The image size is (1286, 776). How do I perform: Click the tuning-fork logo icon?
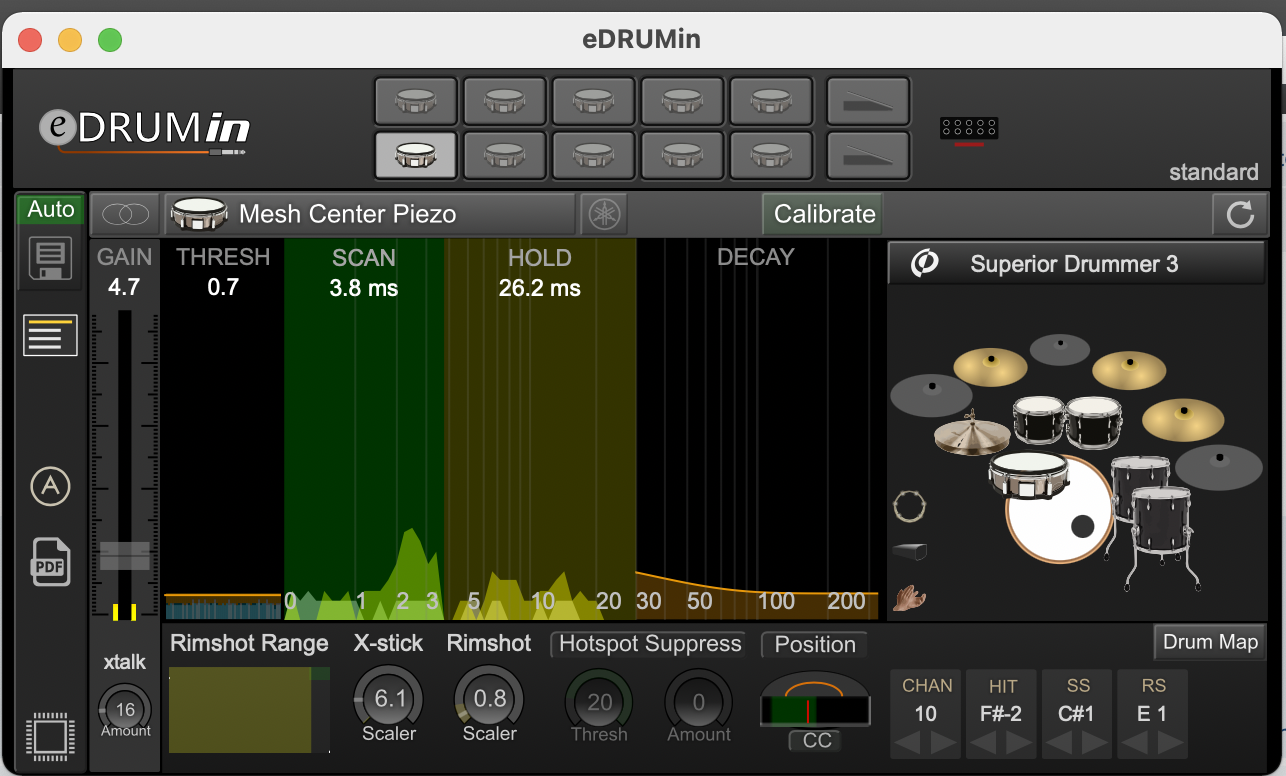pyautogui.click(x=604, y=214)
